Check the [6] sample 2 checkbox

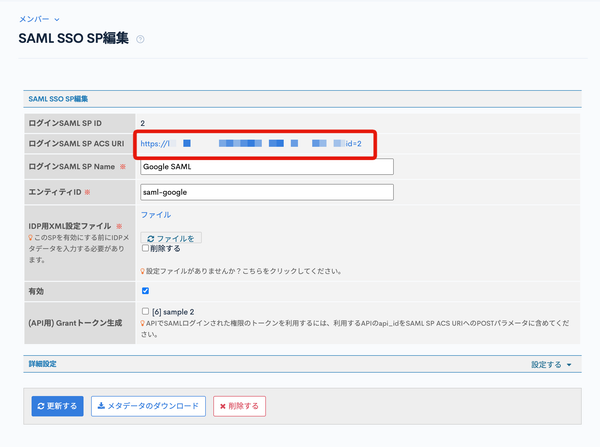pyautogui.click(x=145, y=311)
